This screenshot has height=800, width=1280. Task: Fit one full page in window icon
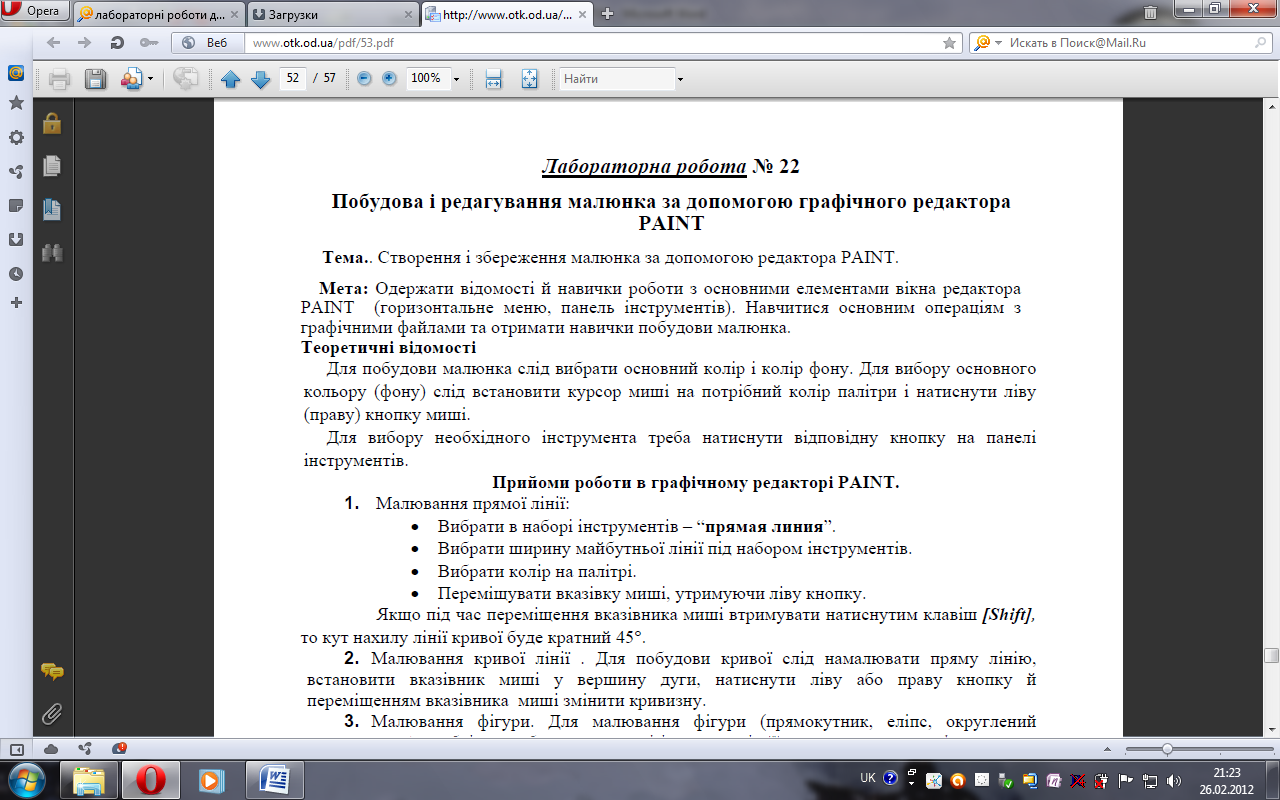tap(529, 79)
